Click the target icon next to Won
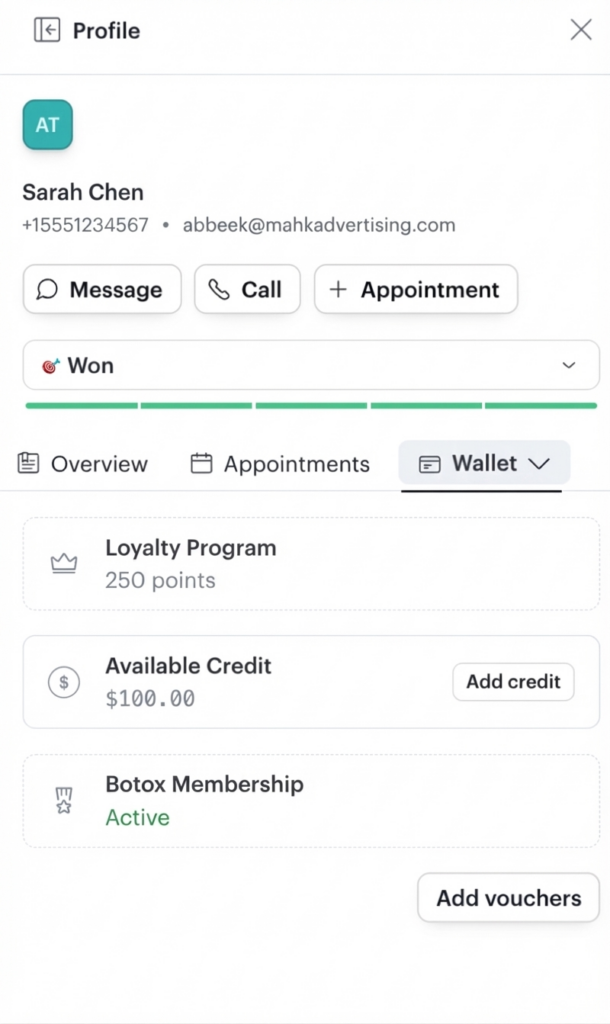Screen dimensions: 610x1024 coord(50,366)
